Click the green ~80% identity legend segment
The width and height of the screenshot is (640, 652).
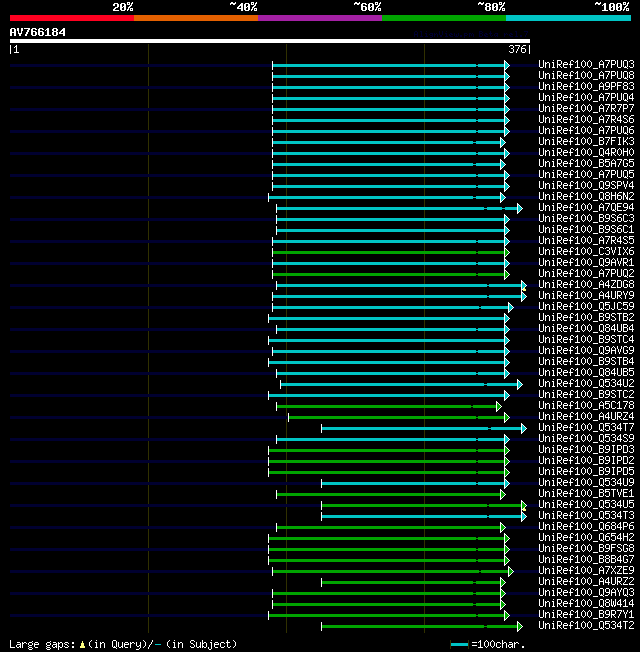pyautogui.click(x=444, y=18)
